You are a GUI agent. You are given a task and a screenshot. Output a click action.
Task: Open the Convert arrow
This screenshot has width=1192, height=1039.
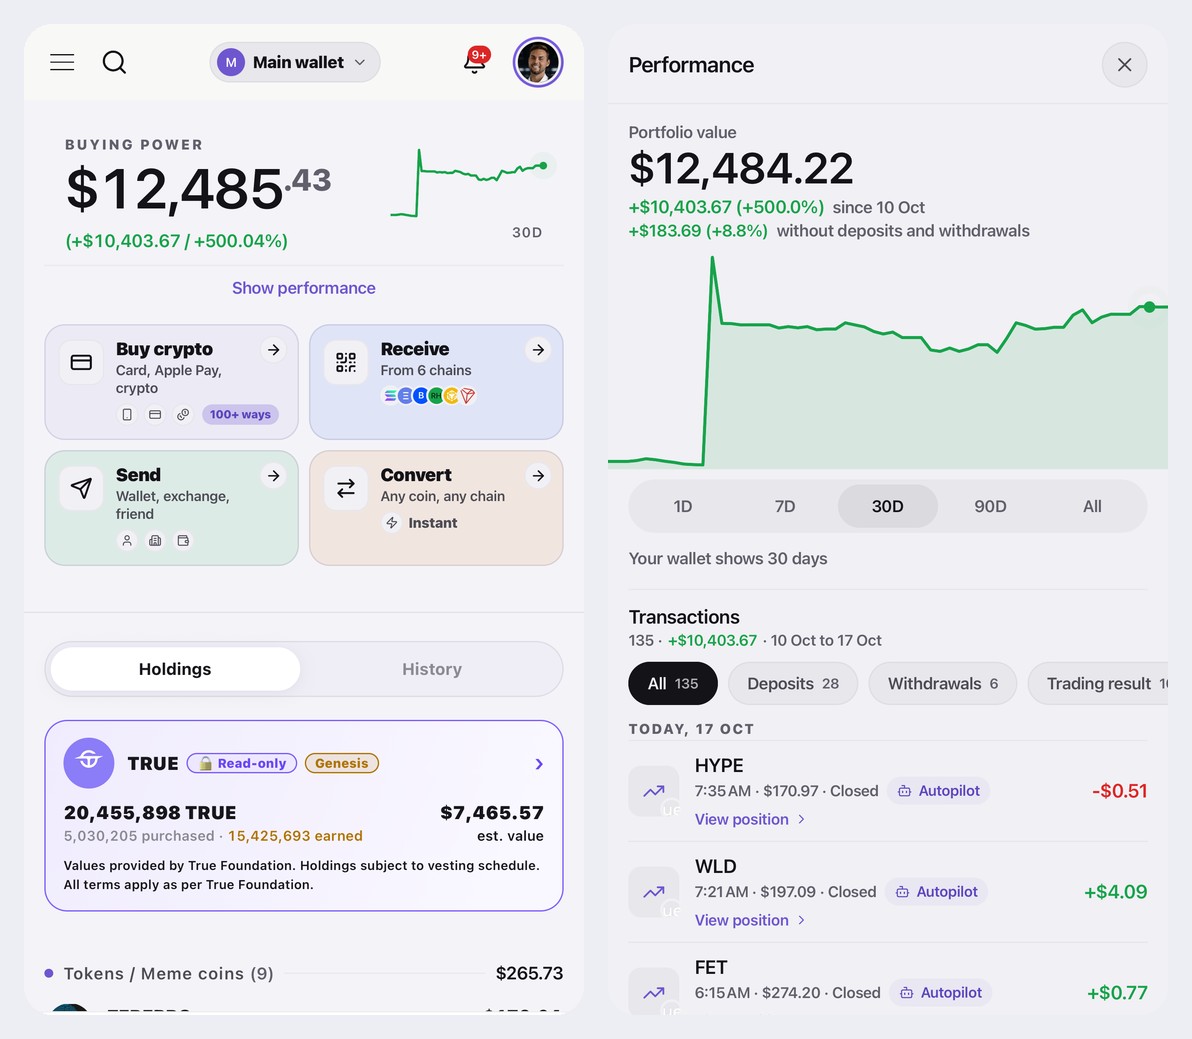pyautogui.click(x=538, y=476)
